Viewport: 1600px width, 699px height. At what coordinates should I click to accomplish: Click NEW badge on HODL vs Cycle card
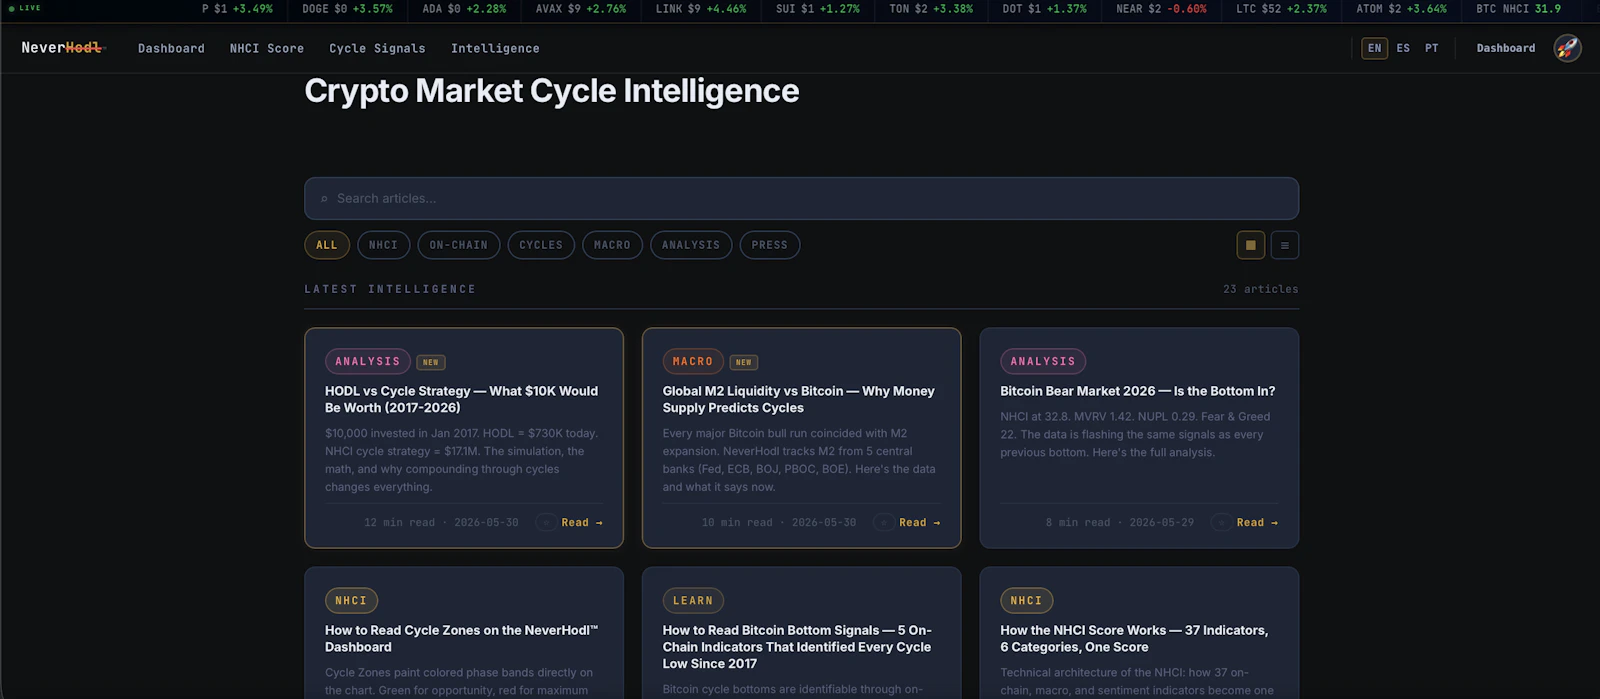point(431,362)
